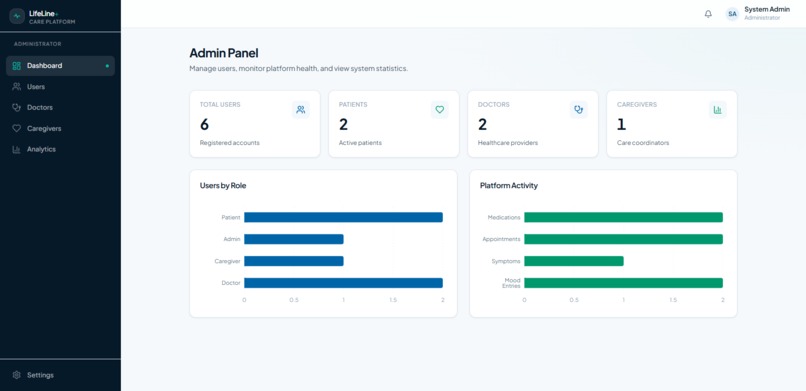Click the Doctors stethoscope icon in sidebar
Image resolution: width=806 pixels, height=391 pixels.
(16, 107)
